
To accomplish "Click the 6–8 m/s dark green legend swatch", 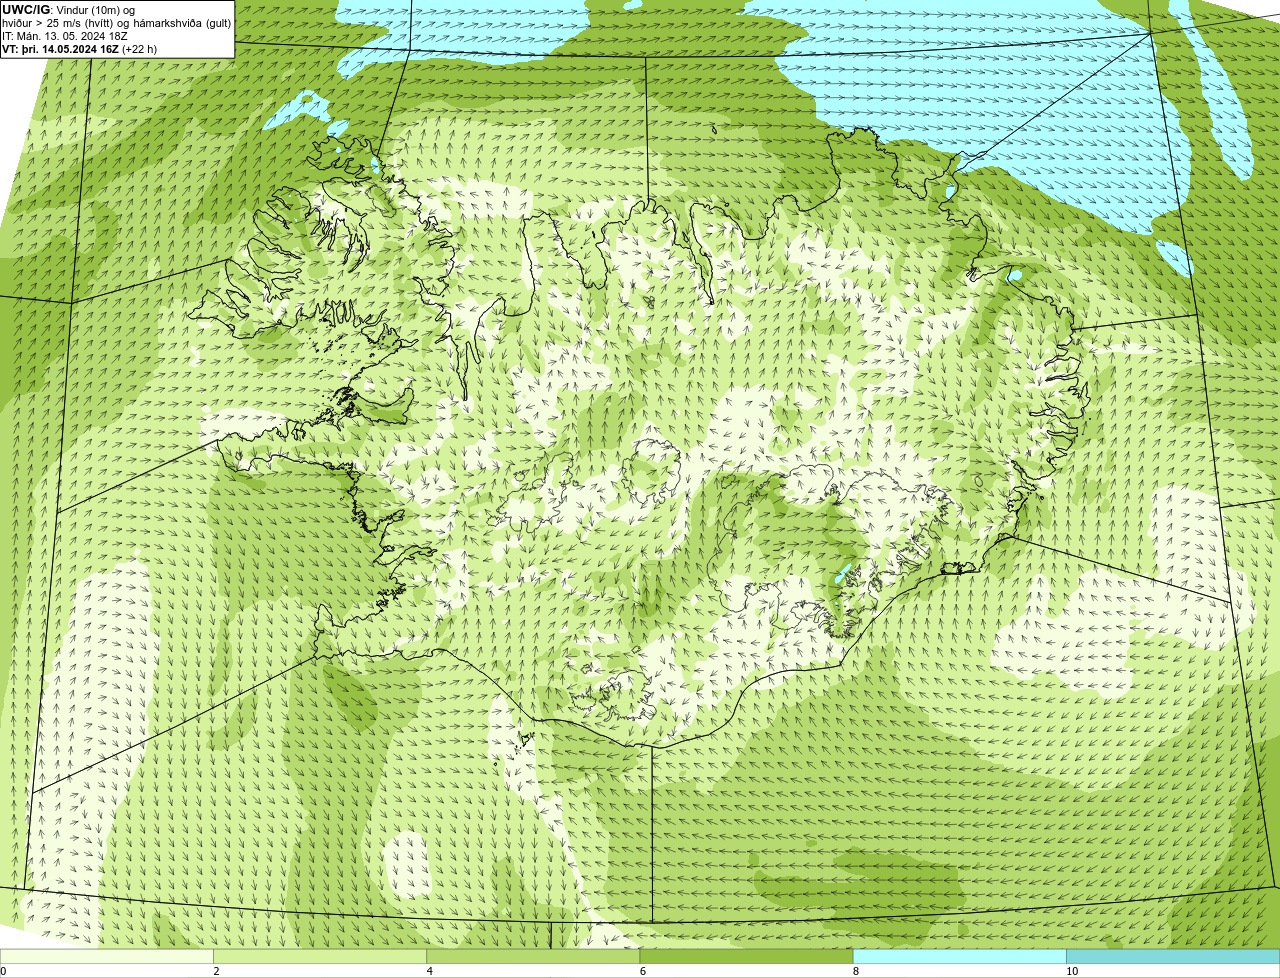I will pos(746,956).
